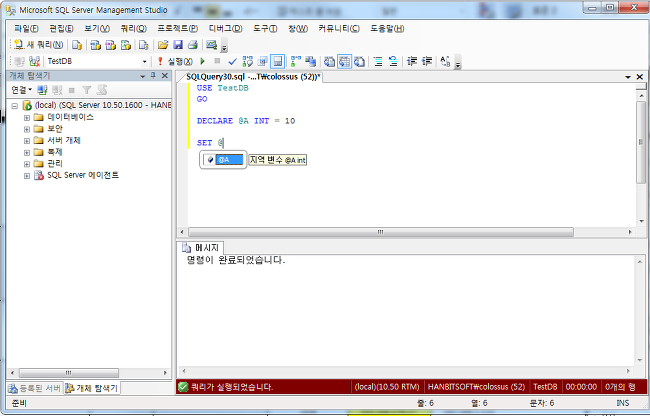Open the 디버그(D) menu
Image resolution: width=650 pixels, height=416 pixels.
tap(225, 29)
